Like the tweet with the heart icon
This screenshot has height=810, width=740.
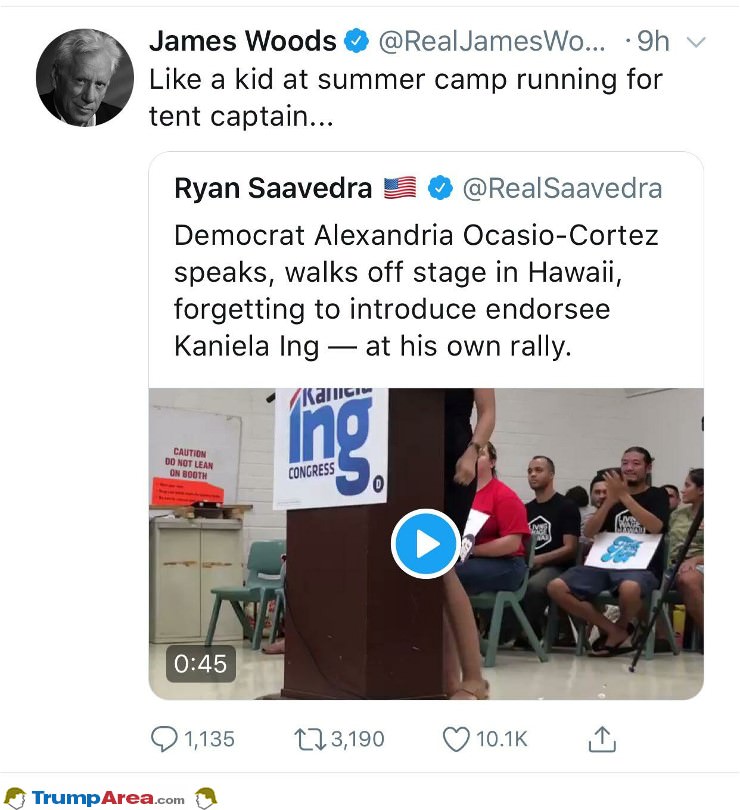(x=456, y=739)
